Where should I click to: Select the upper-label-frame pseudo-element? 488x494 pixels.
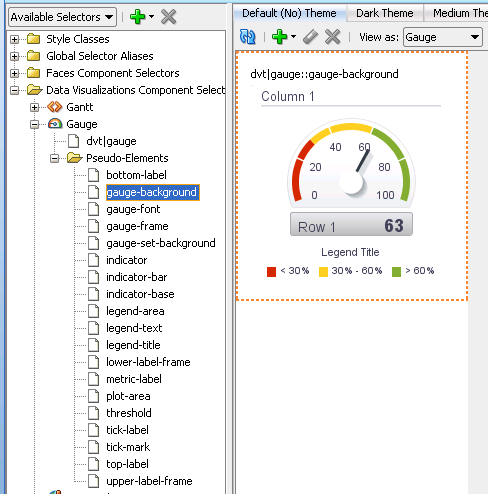(149, 481)
